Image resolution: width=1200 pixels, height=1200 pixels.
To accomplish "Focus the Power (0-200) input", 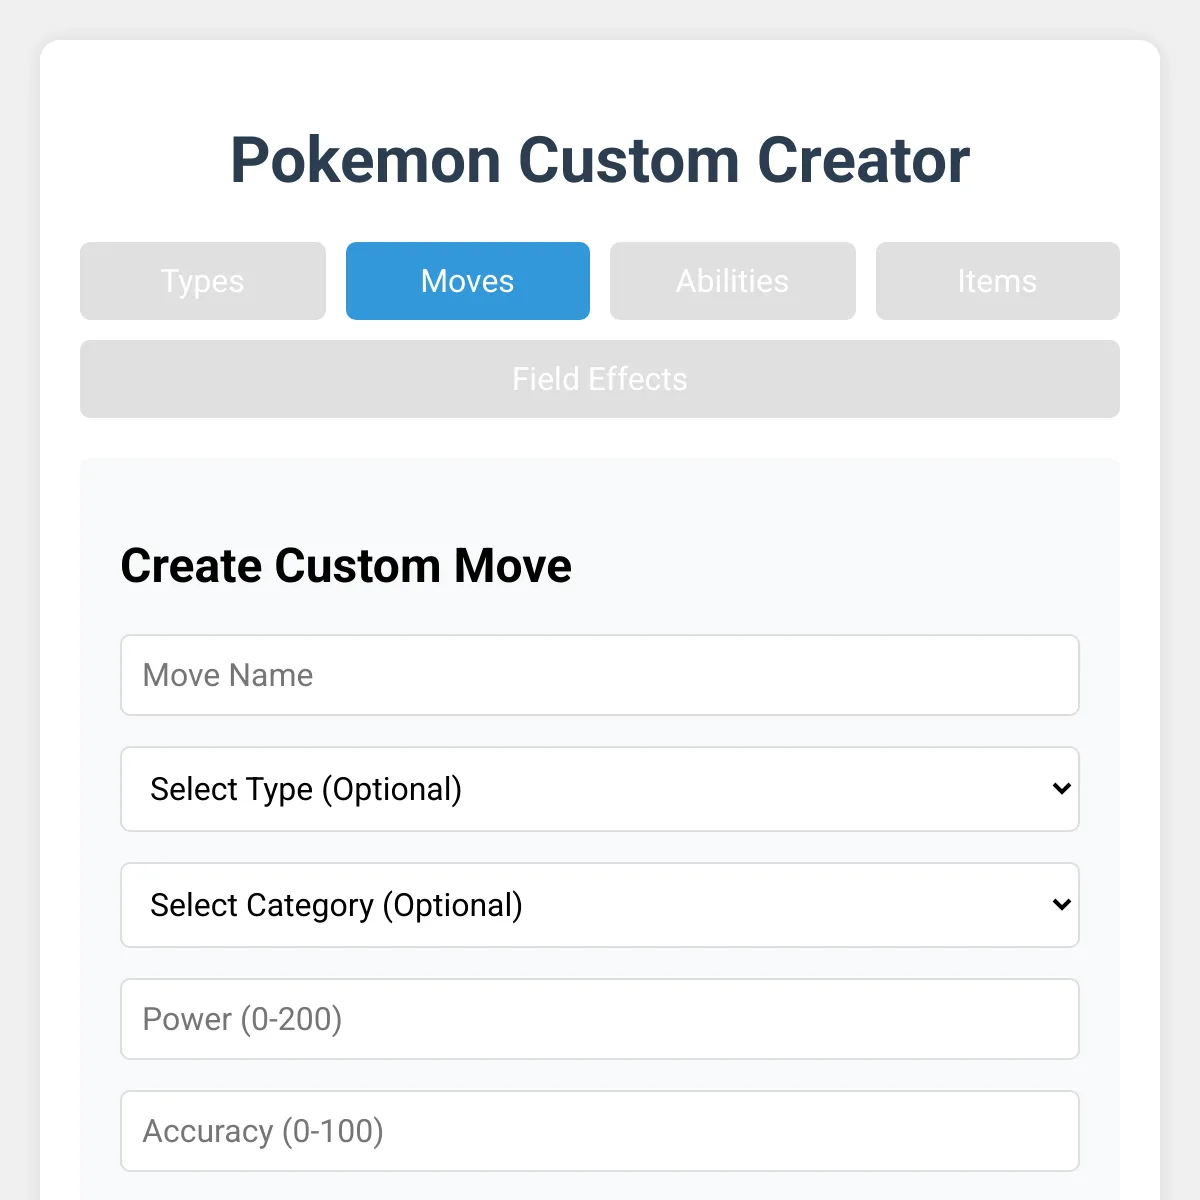I will coord(600,1019).
